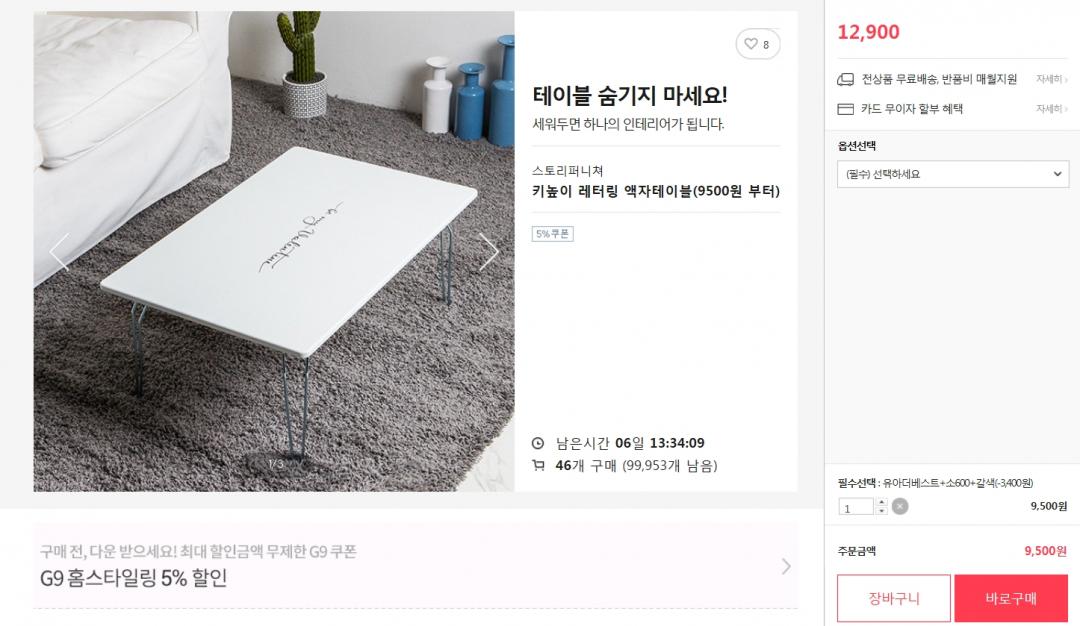Click 자세히 link for free shipping info
This screenshot has width=1080, height=626.
pos(1051,79)
